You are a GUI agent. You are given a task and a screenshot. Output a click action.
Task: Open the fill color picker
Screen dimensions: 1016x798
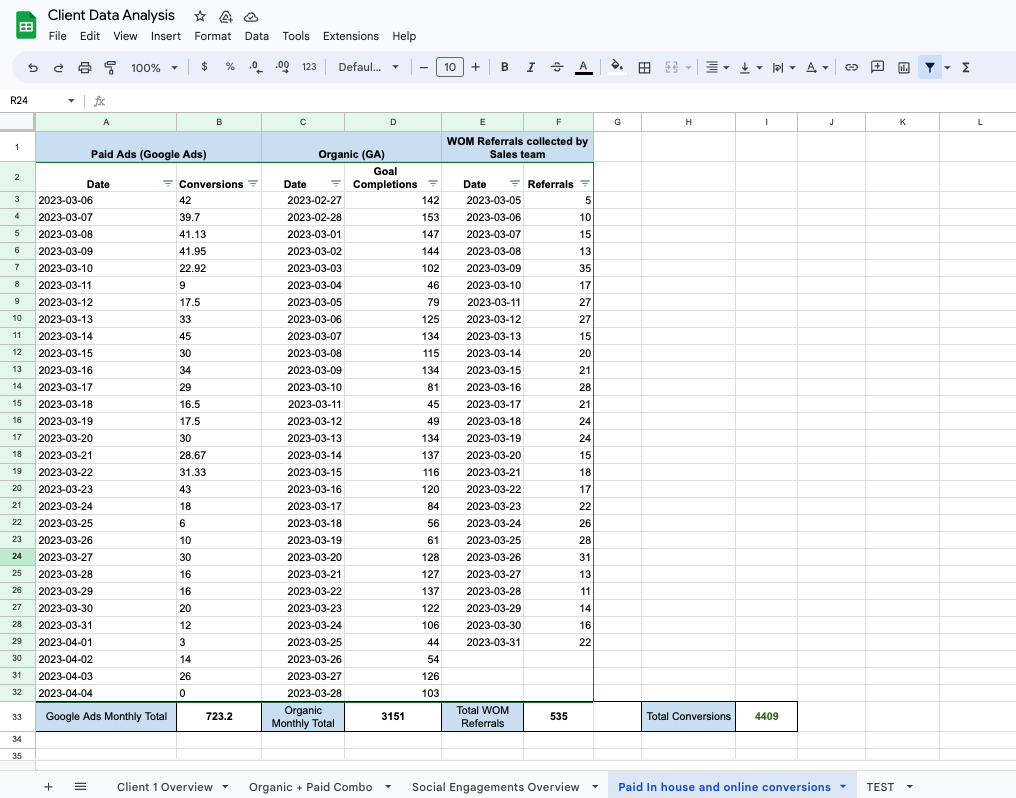click(617, 67)
